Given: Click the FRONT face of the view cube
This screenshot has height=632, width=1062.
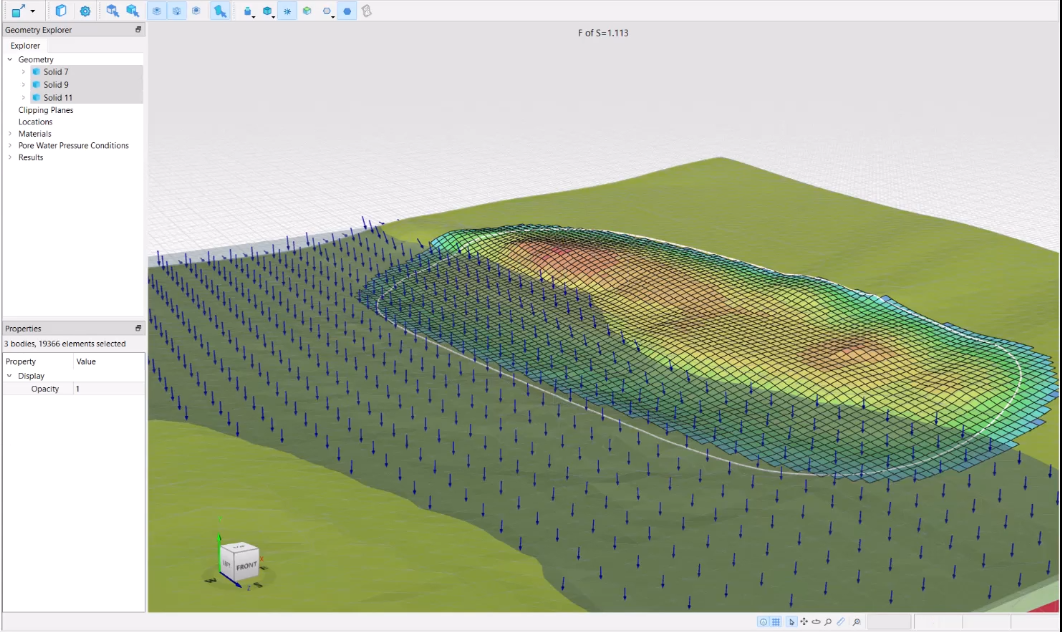Looking at the screenshot, I should [x=246, y=566].
